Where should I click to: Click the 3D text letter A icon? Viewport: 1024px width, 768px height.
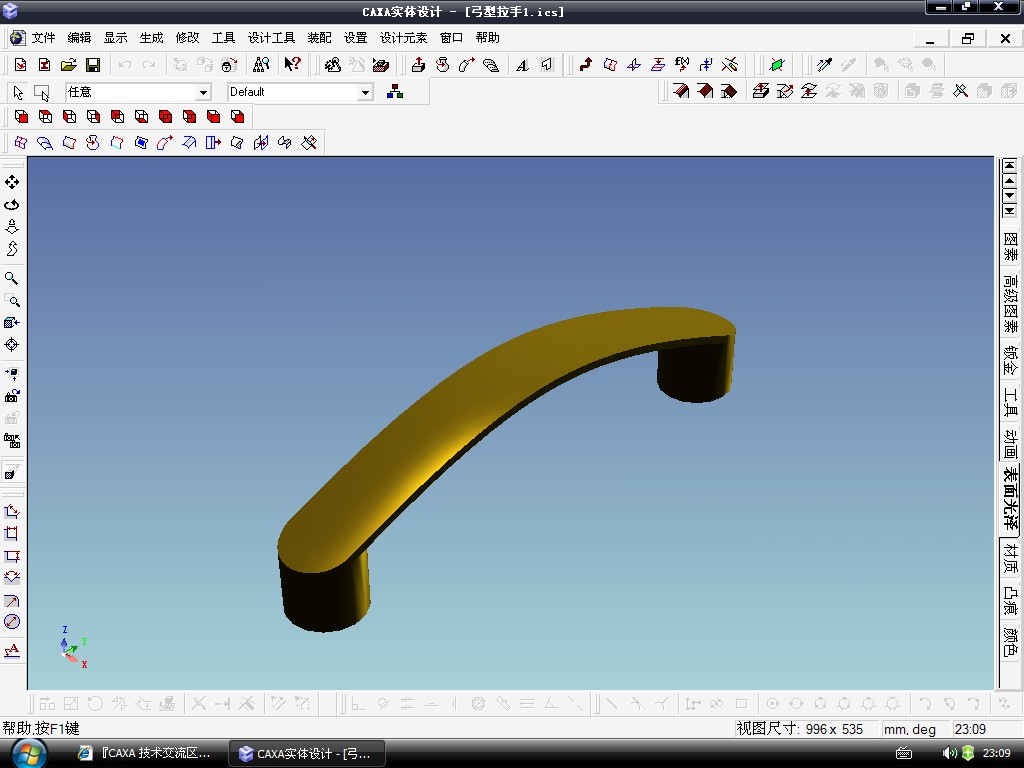pos(522,65)
